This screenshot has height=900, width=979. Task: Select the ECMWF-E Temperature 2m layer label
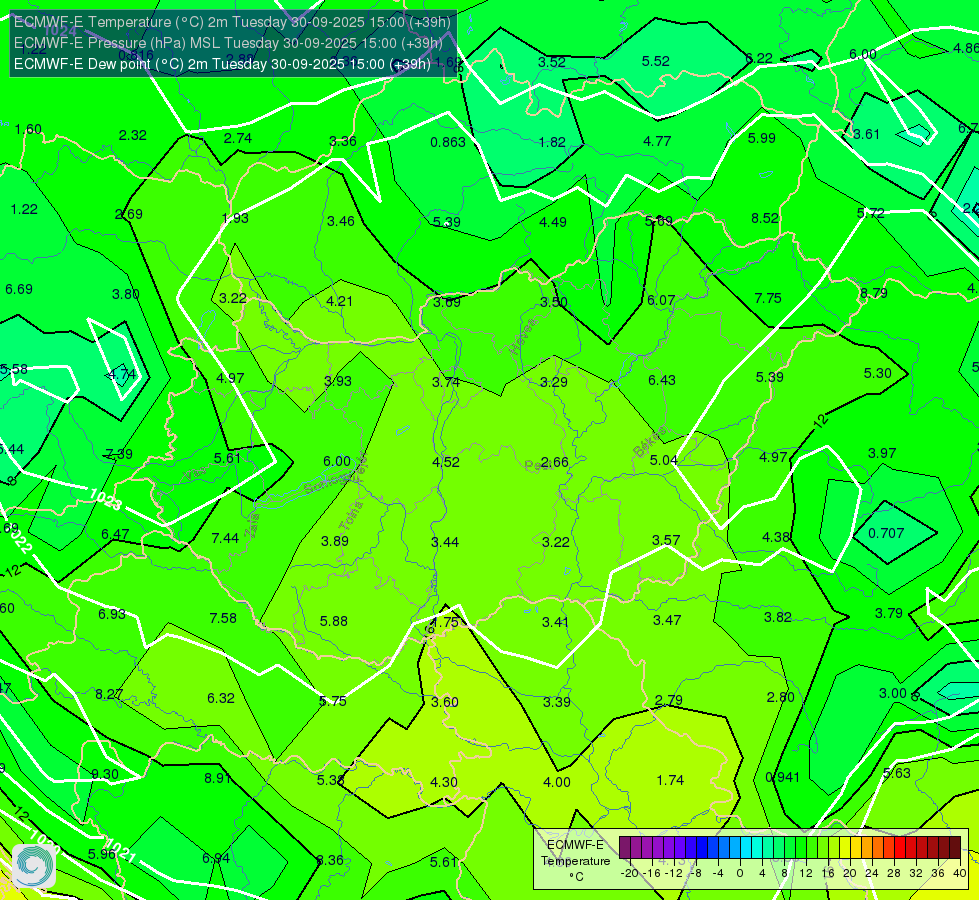click(x=232, y=22)
